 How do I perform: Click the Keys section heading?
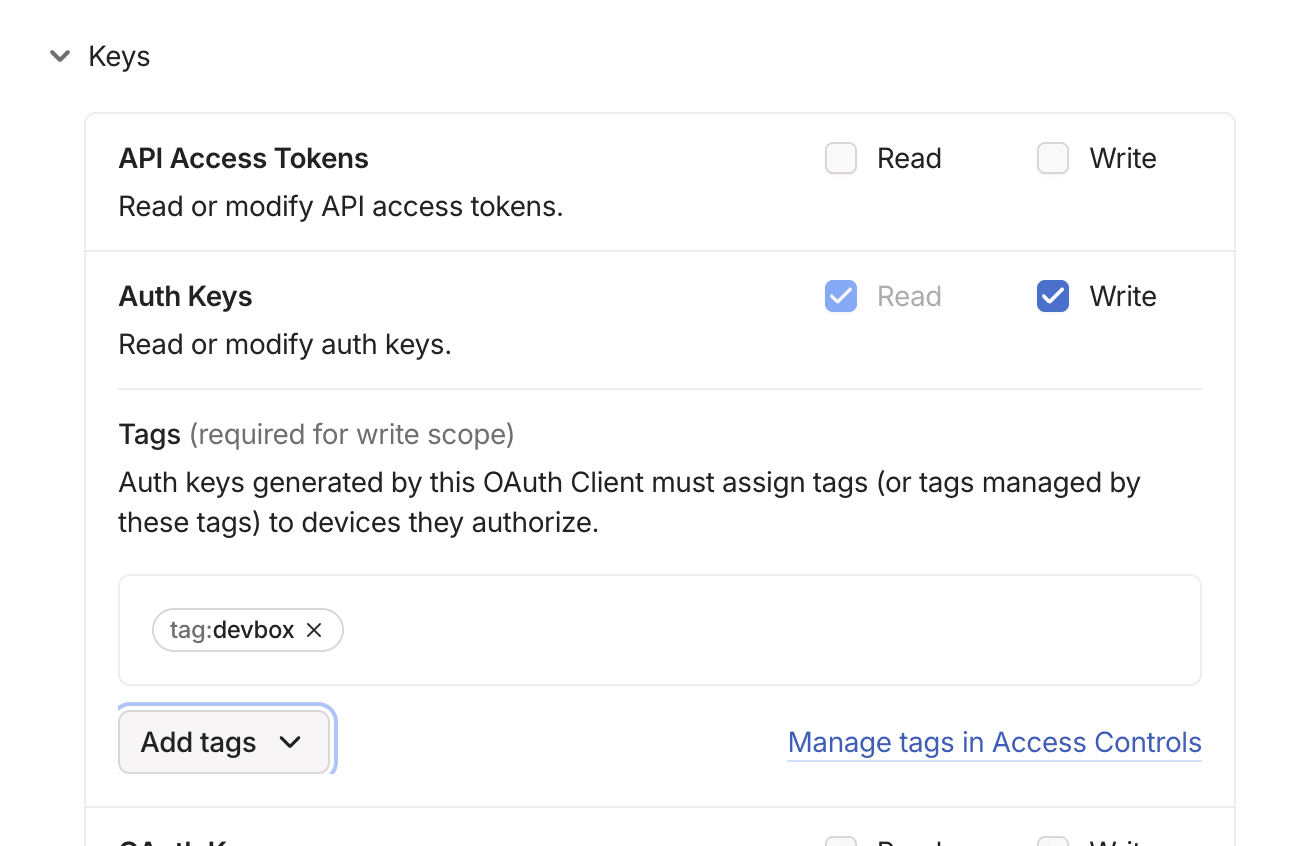119,56
